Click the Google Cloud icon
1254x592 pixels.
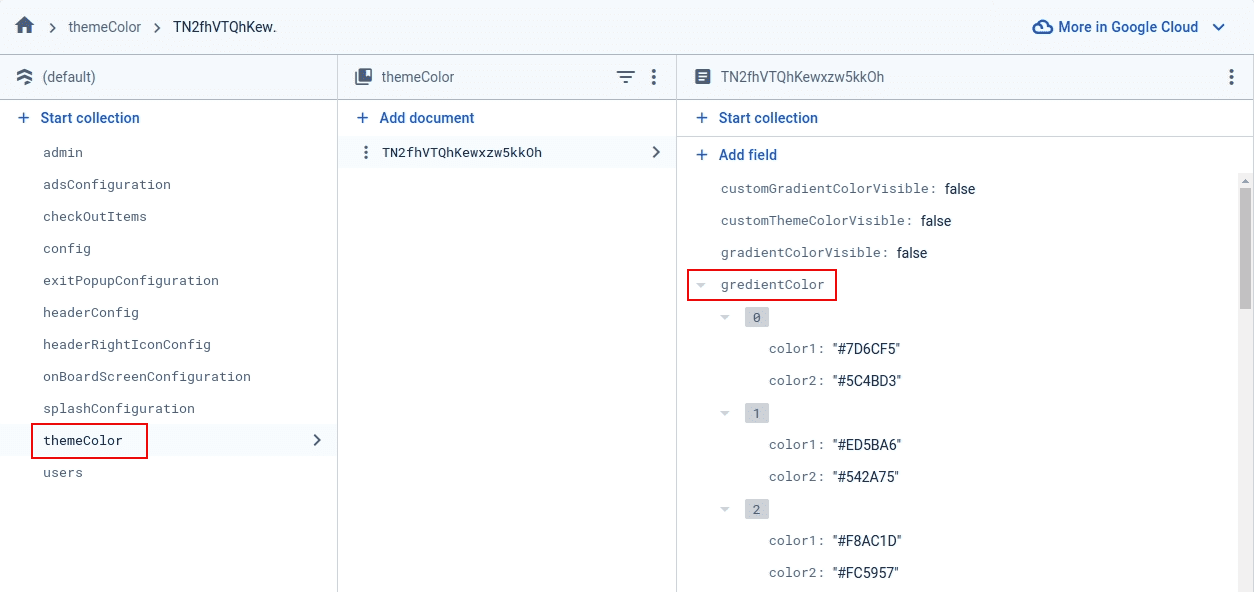[1042, 27]
